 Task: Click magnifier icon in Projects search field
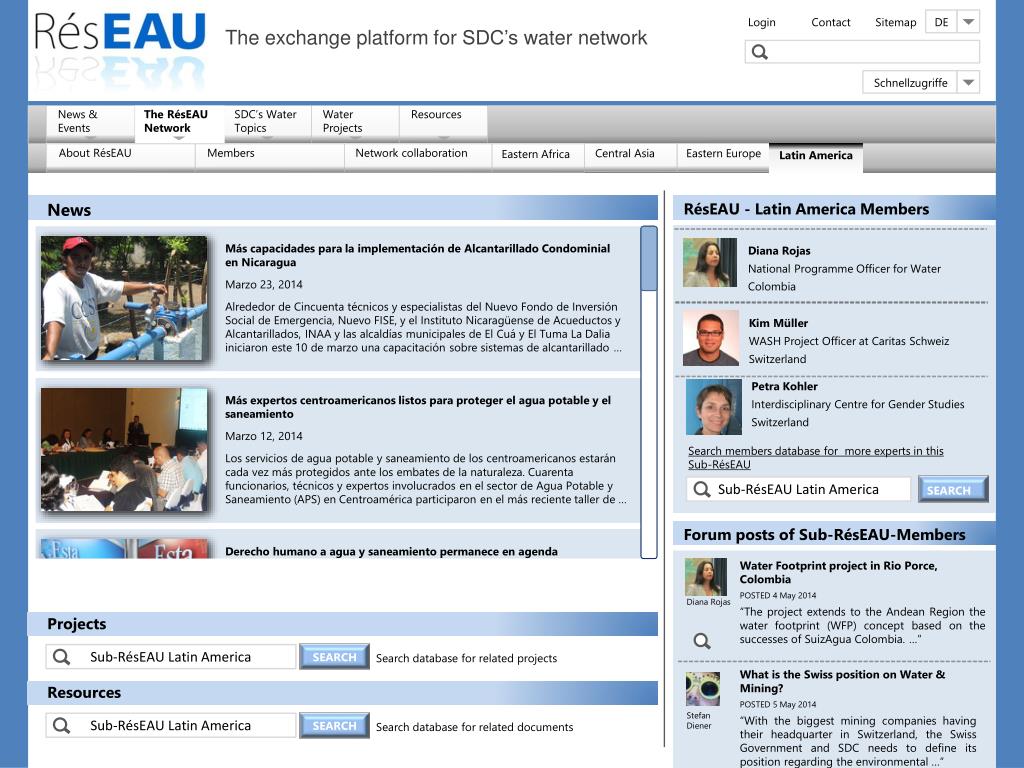61,657
